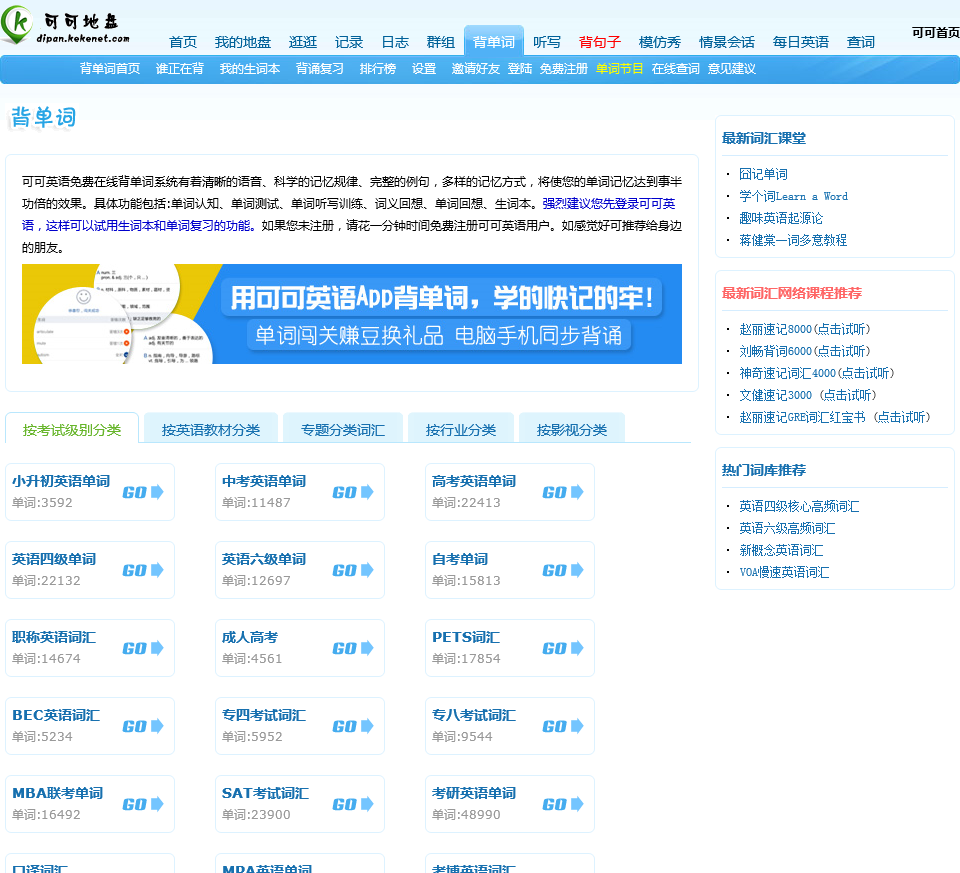This screenshot has width=960, height=873.
Task: Switch to the 专题分类词汇 tab
Action: click(343, 428)
